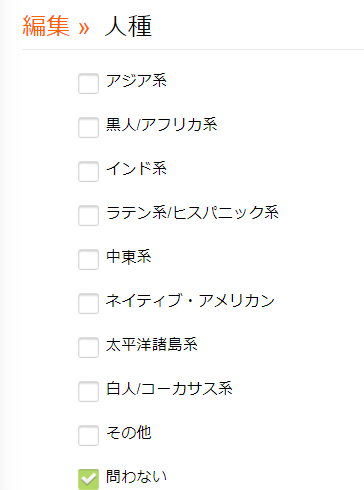This screenshot has width=364, height=490.
Task: Enable the 太平洋諸島系 checkbox
Action: click(88, 347)
